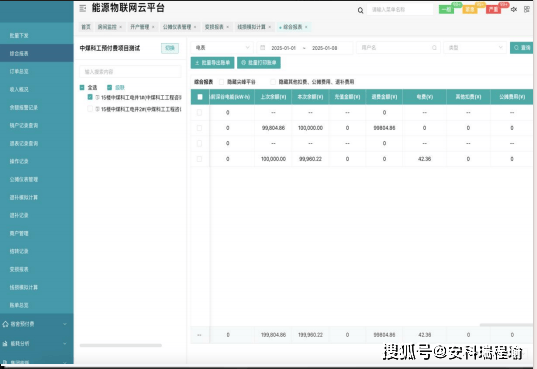Close the 房间监控 tab with its x
Image resolution: width=537 pixels, height=369 pixels.
pyautogui.click(x=120, y=27)
